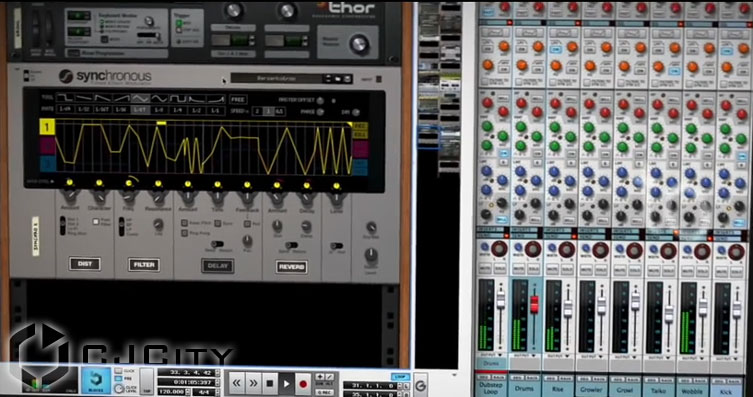Click the filter Freq knob
The image size is (753, 397).
click(x=129, y=196)
